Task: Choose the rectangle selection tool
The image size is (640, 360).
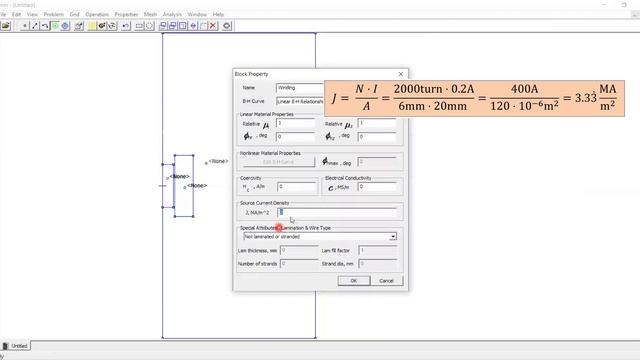Action: pos(139,26)
